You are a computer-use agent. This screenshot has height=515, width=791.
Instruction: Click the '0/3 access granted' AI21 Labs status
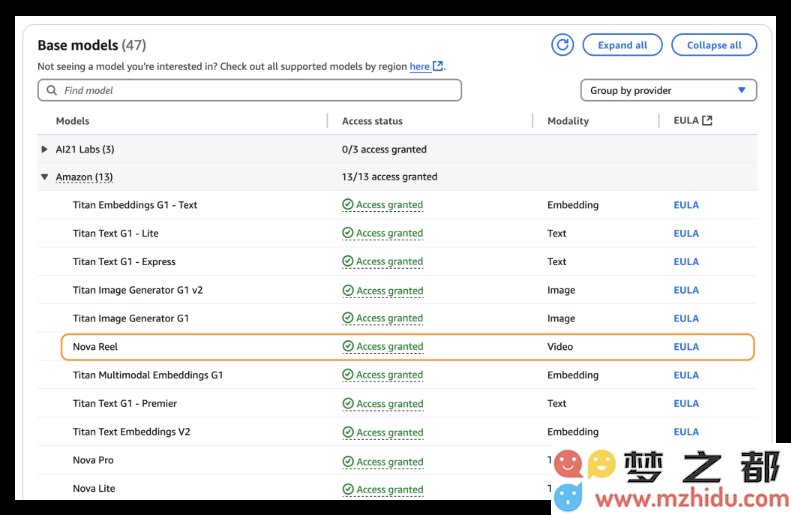pyautogui.click(x=384, y=149)
